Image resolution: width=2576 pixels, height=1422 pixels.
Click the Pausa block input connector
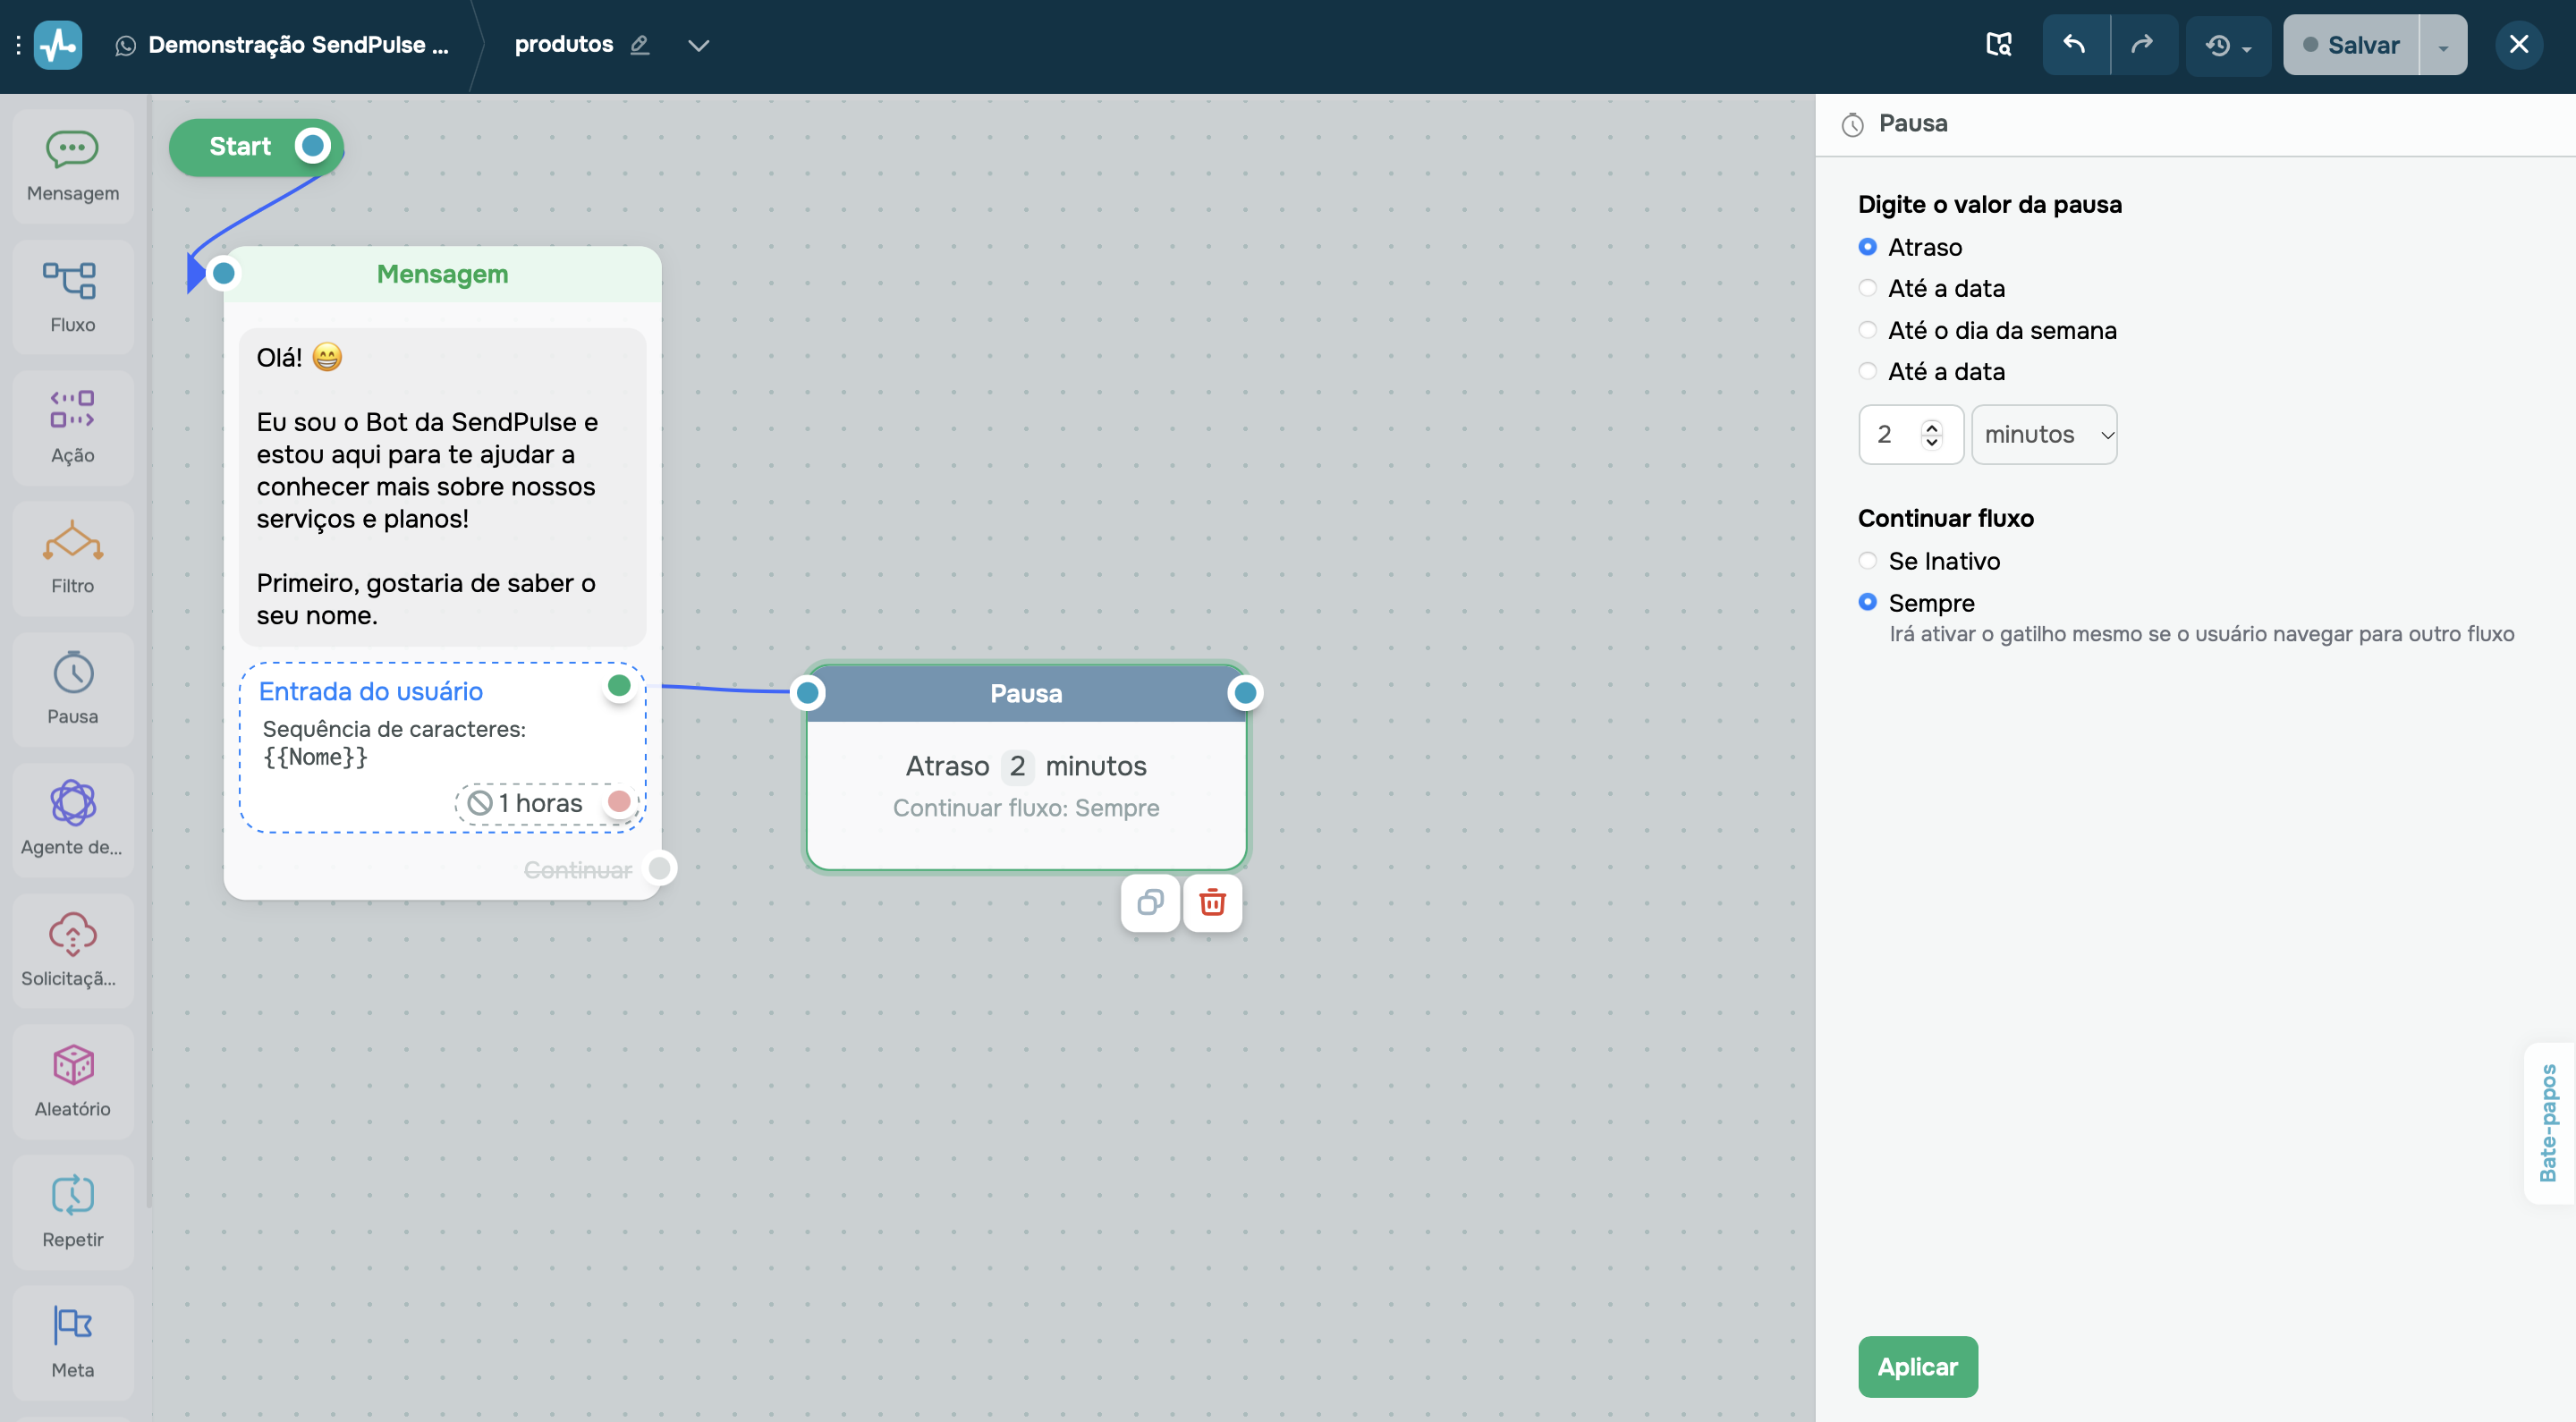[807, 692]
